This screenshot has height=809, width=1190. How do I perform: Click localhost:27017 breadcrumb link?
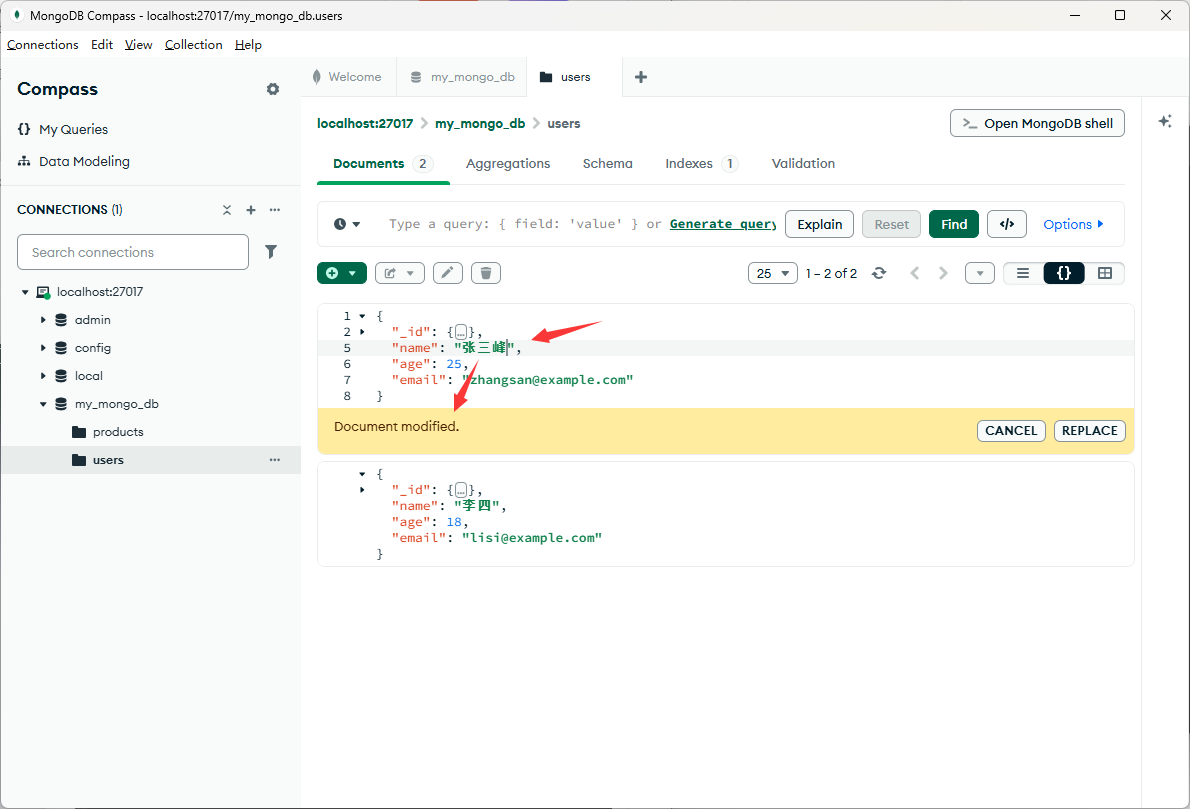pos(365,124)
